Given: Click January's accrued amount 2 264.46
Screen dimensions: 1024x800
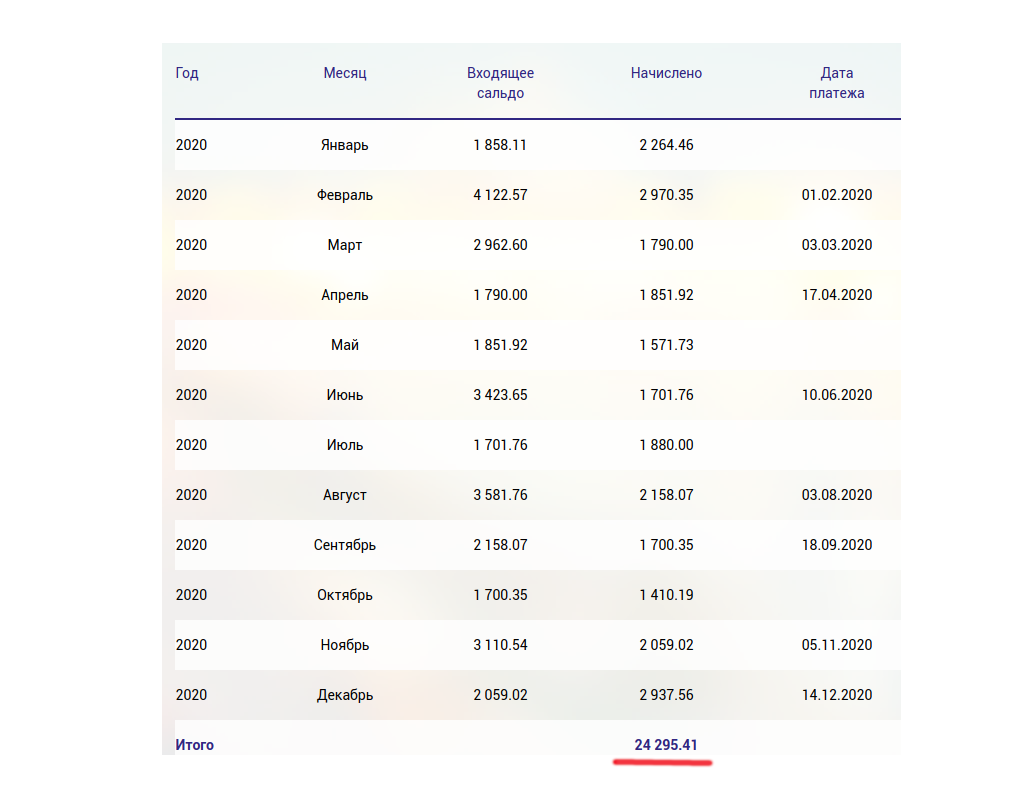Looking at the screenshot, I should pyautogui.click(x=666, y=145).
